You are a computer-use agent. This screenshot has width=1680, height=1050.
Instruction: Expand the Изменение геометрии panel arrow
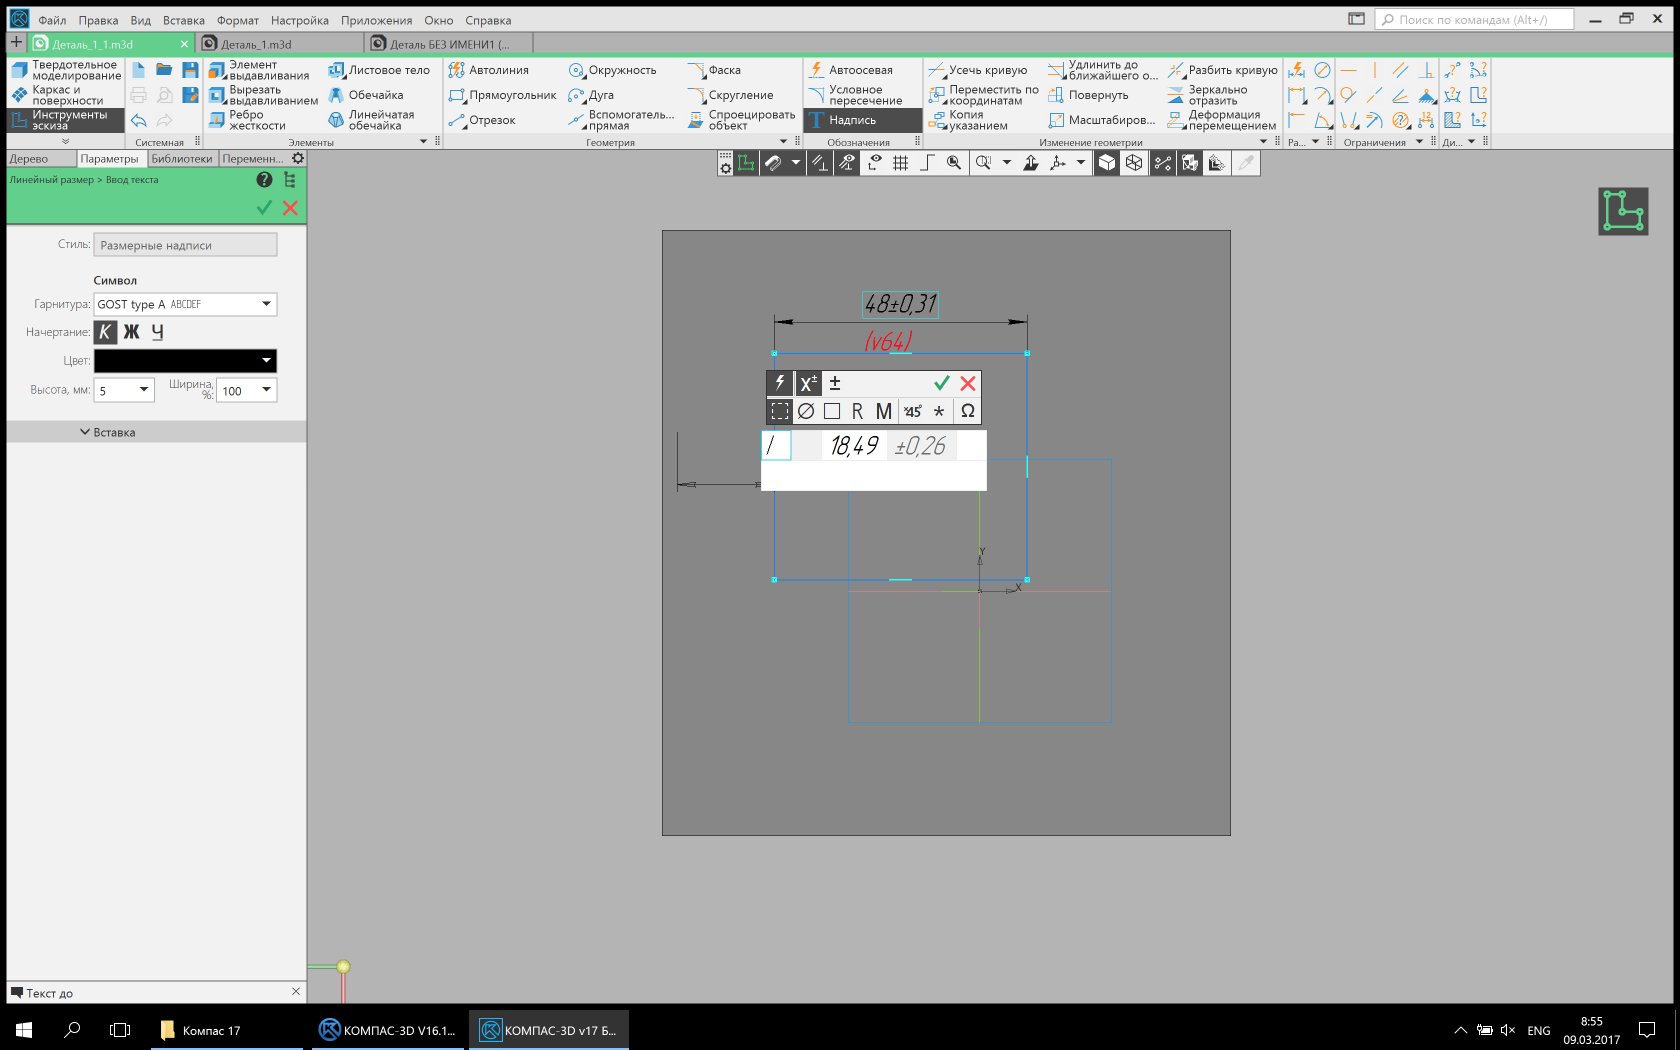point(1263,142)
